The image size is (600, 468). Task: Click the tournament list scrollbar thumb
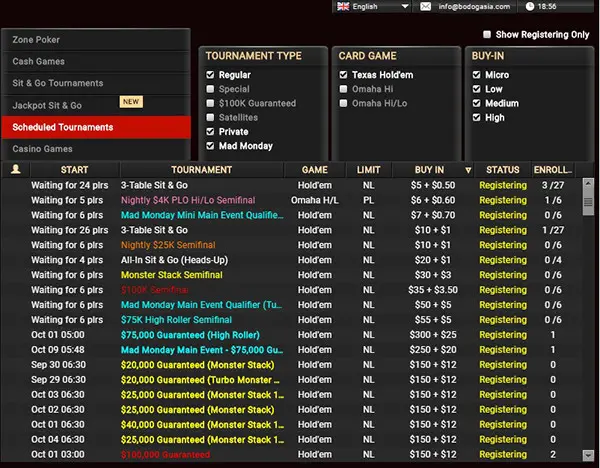(588, 202)
